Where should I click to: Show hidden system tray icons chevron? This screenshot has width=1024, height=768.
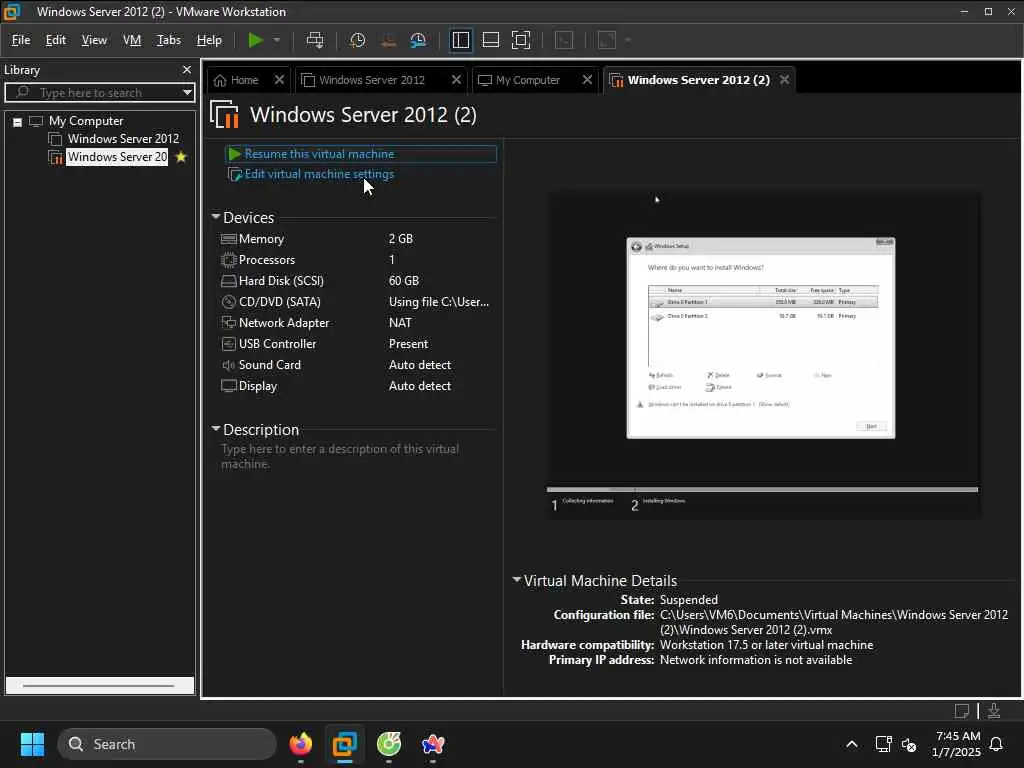tap(852, 744)
